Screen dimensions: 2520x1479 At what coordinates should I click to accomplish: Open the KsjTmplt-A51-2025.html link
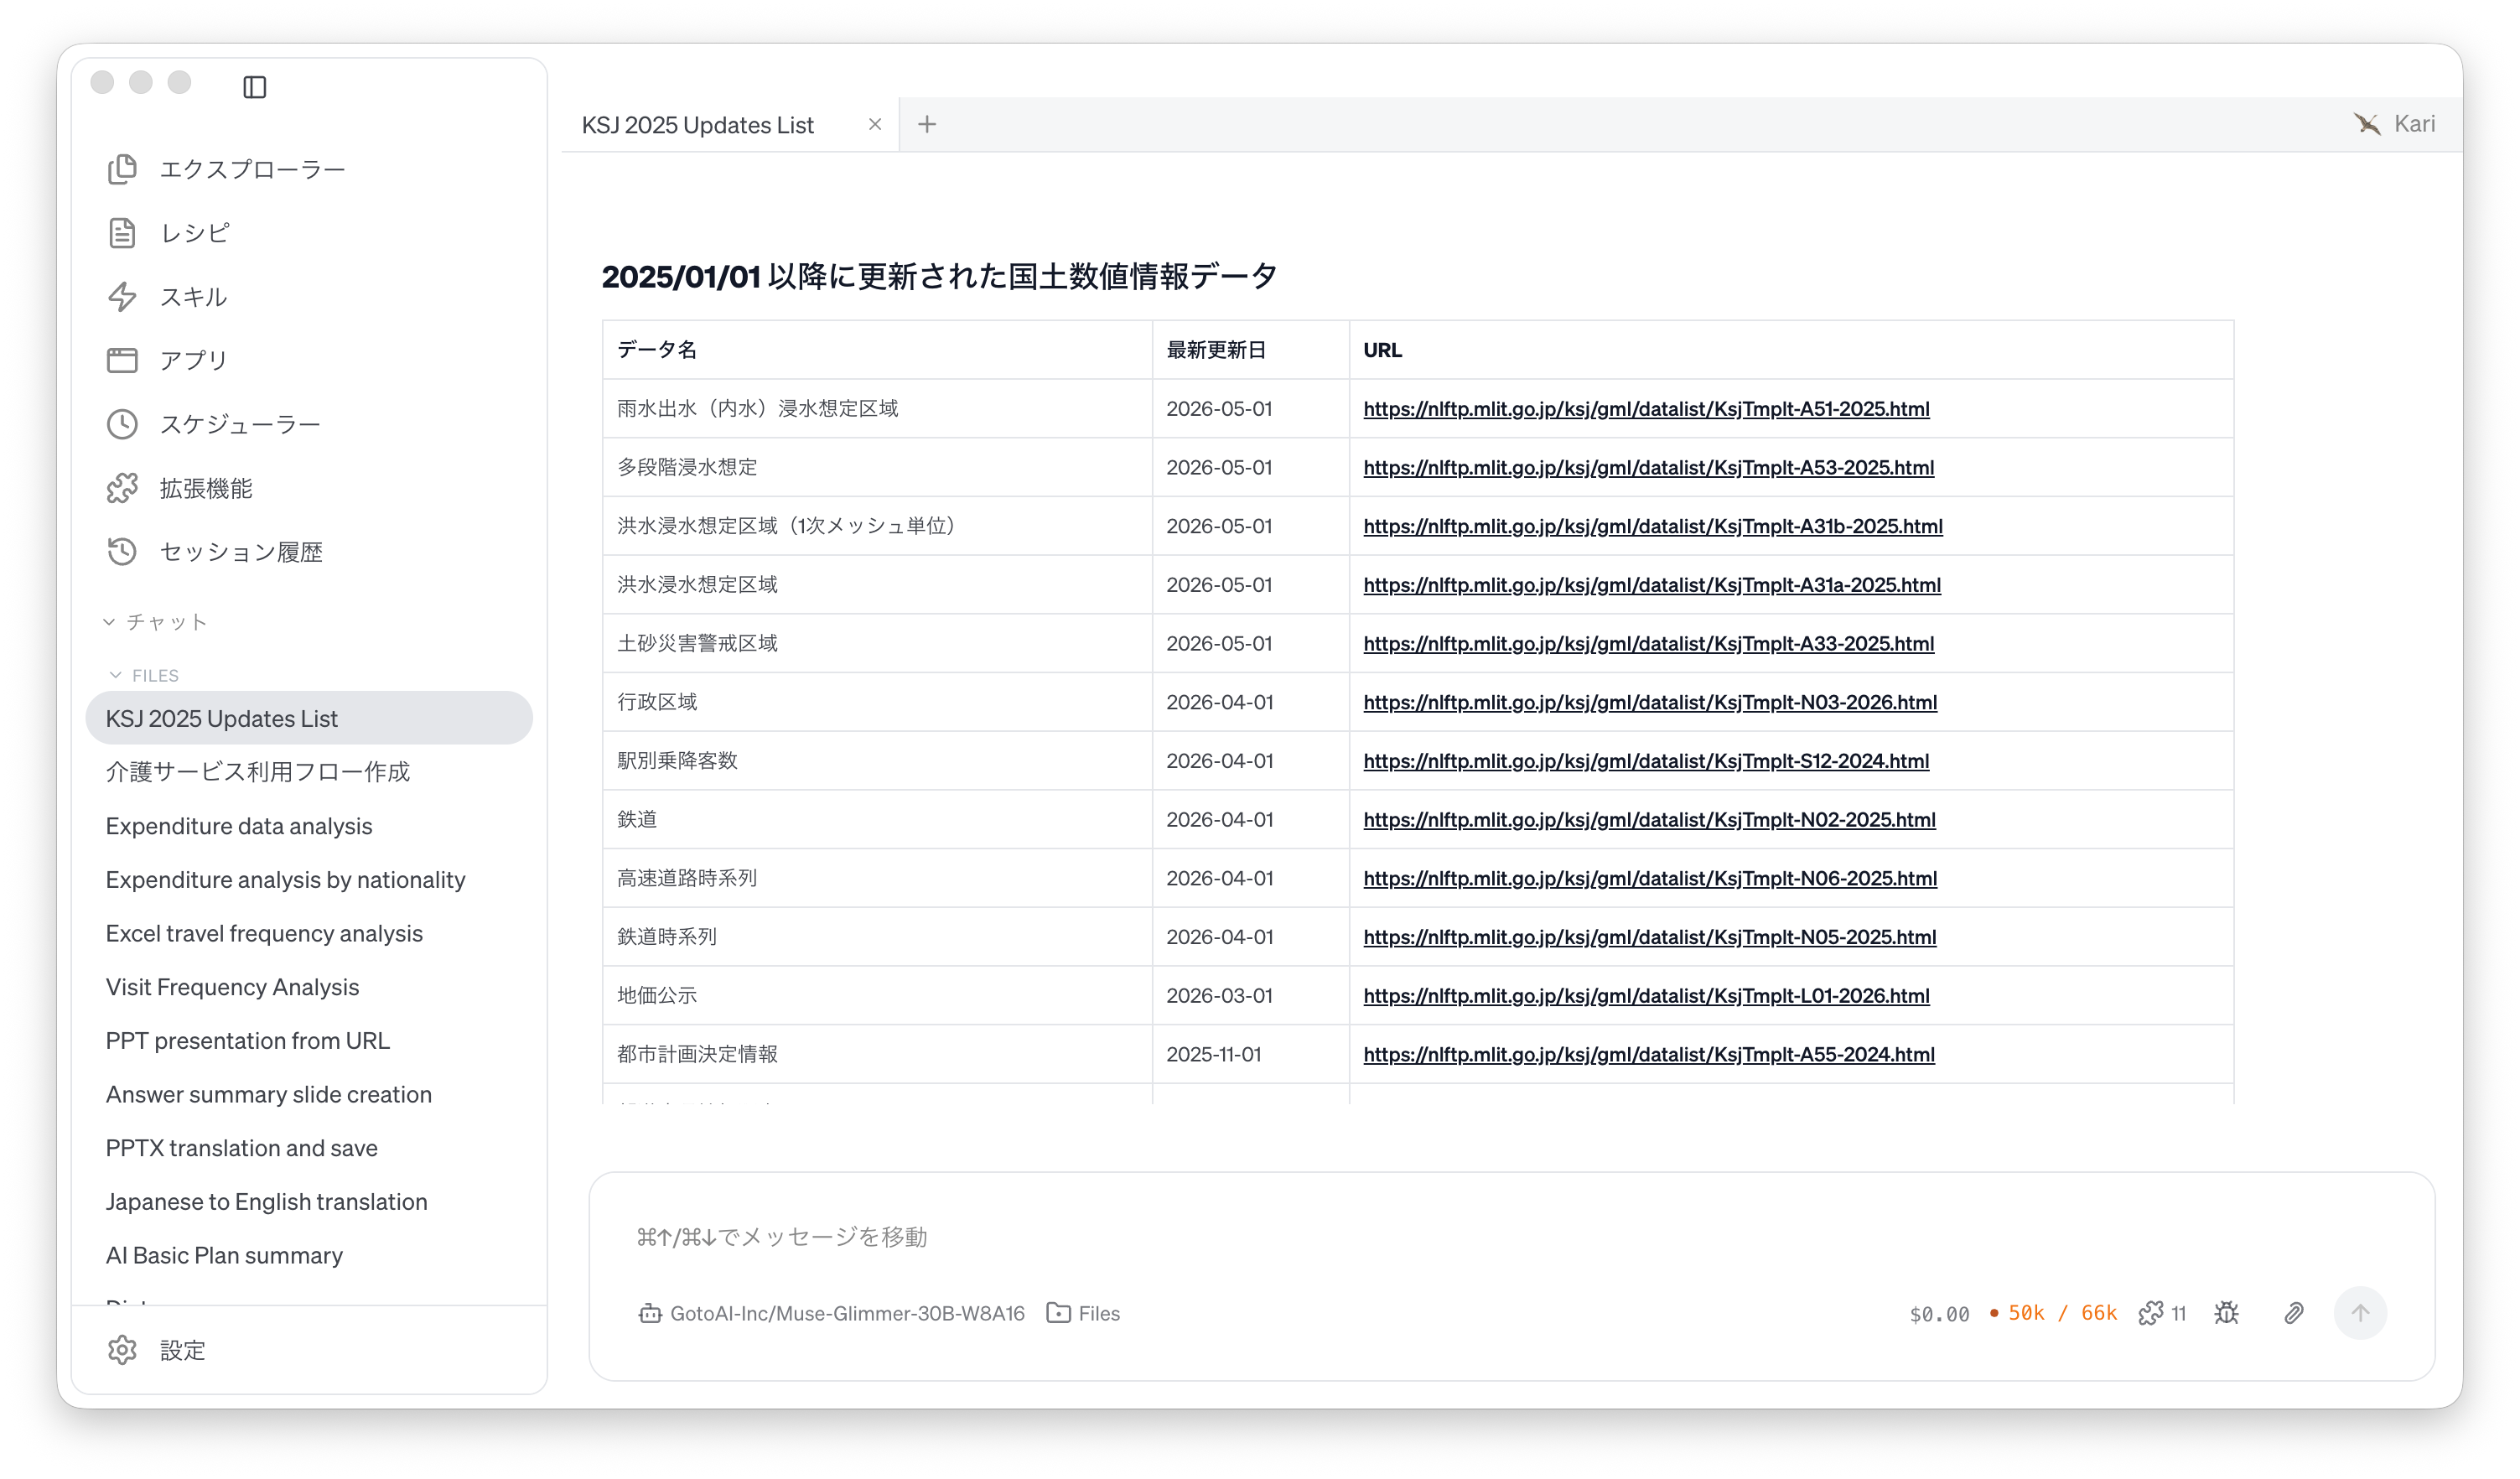1646,409
